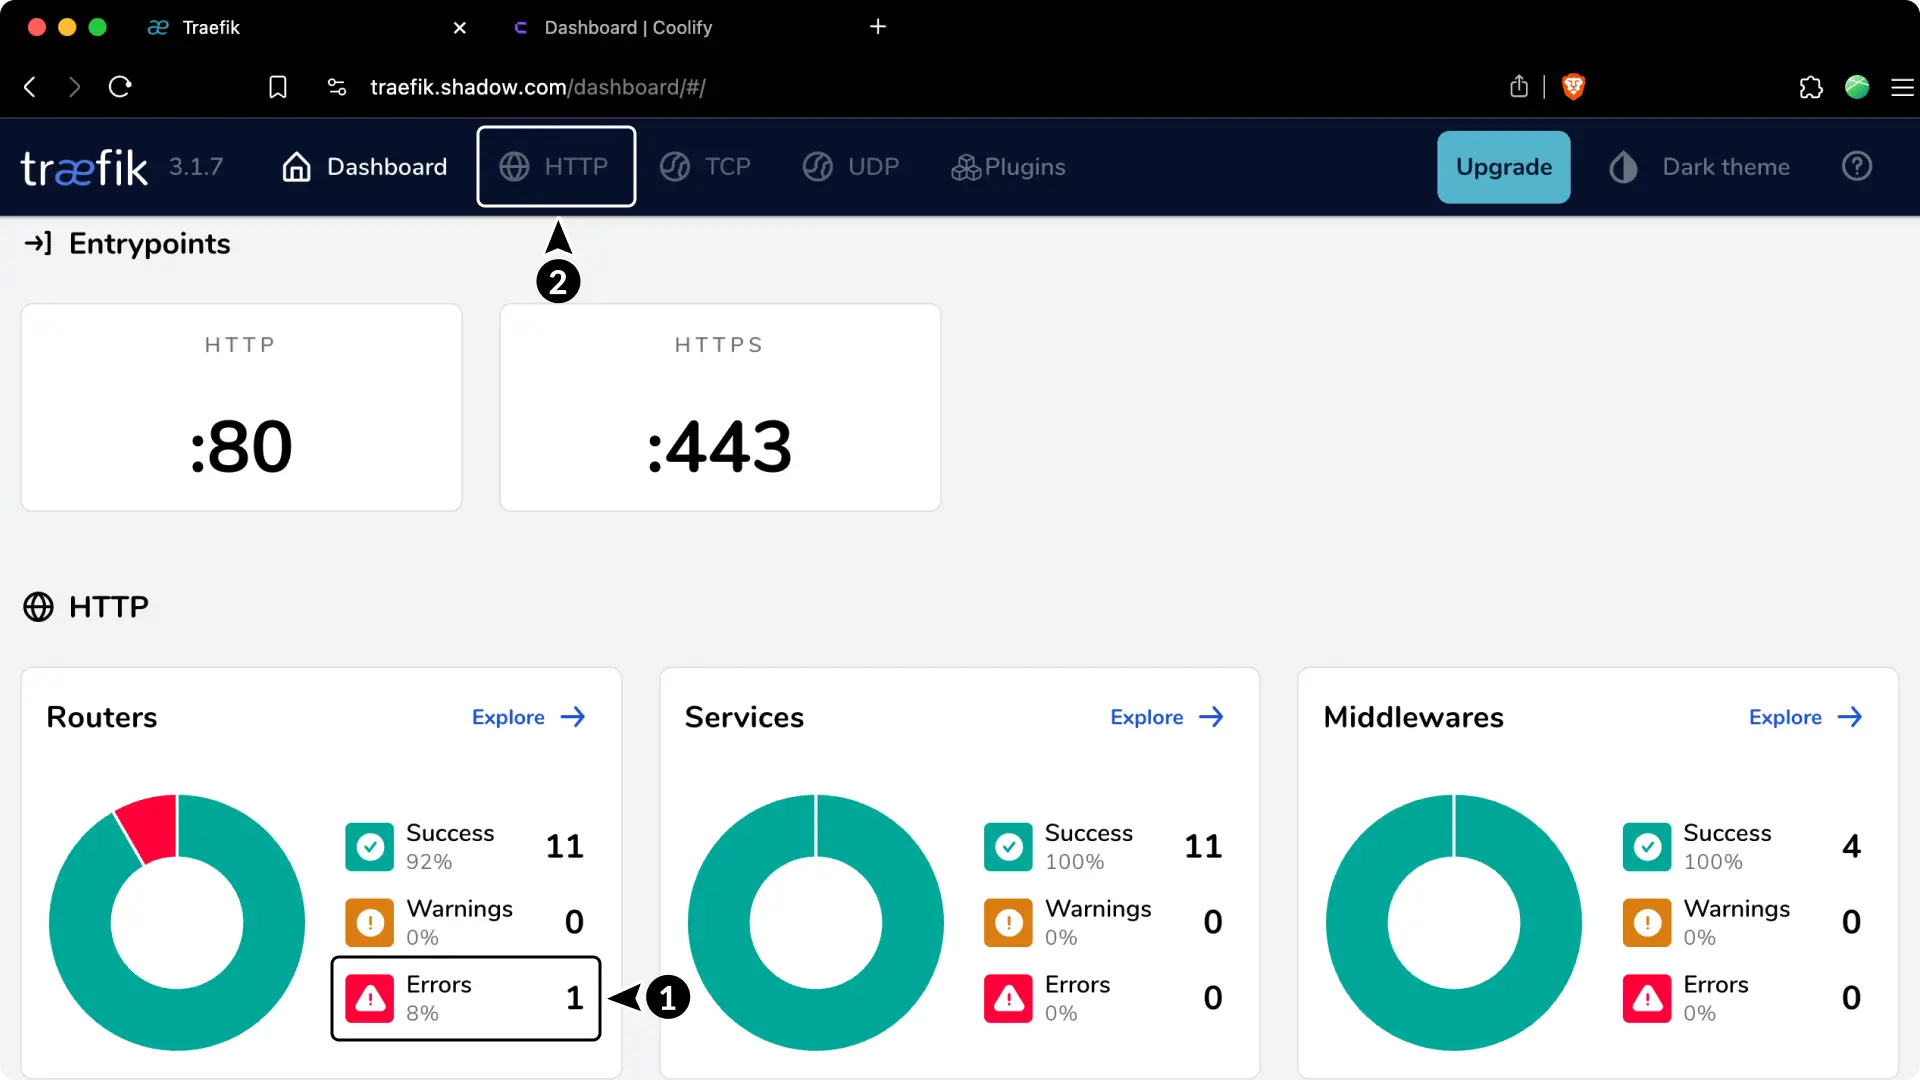The height and width of the screenshot is (1080, 1920).
Task: Click the address bar URL
Action: click(x=538, y=87)
